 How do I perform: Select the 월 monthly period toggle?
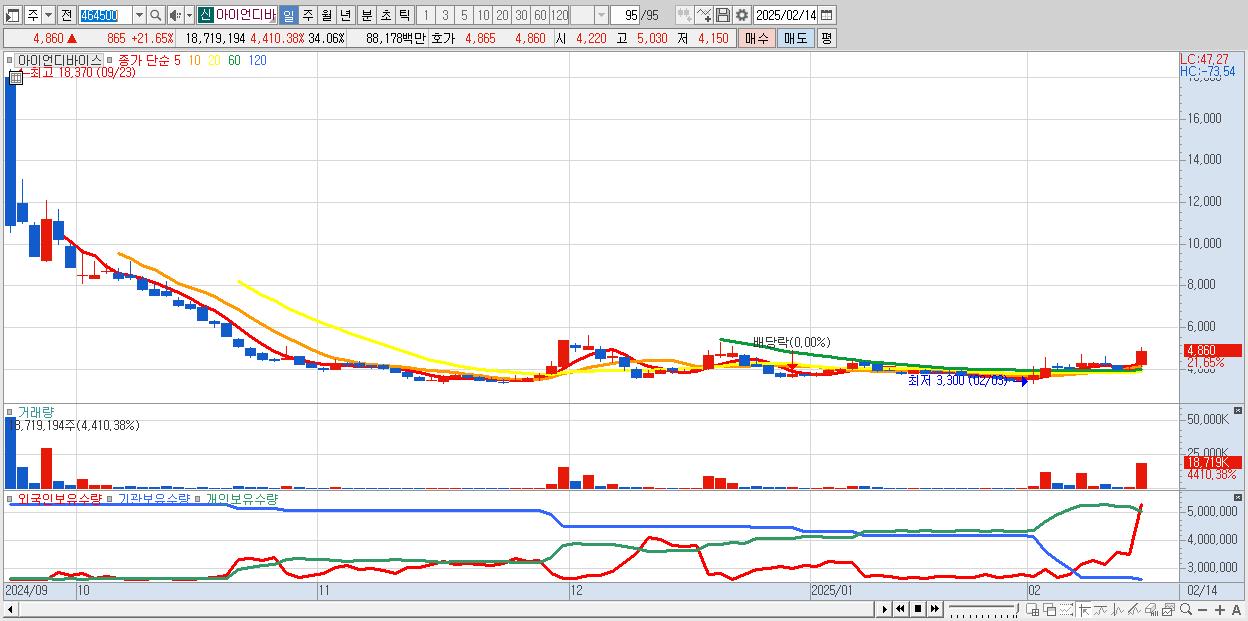(326, 15)
